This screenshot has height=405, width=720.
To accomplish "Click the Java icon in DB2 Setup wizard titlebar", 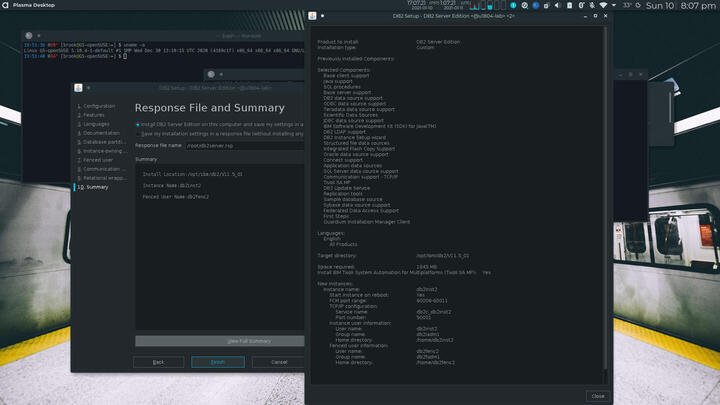I will coord(79,88).
